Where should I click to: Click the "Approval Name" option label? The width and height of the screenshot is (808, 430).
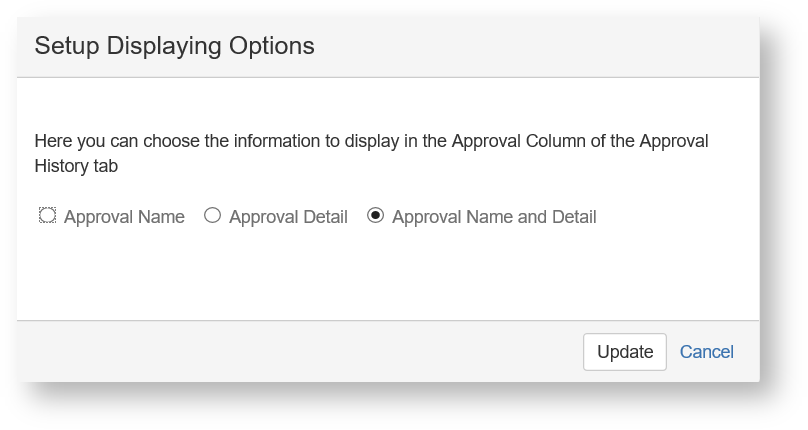(x=124, y=217)
